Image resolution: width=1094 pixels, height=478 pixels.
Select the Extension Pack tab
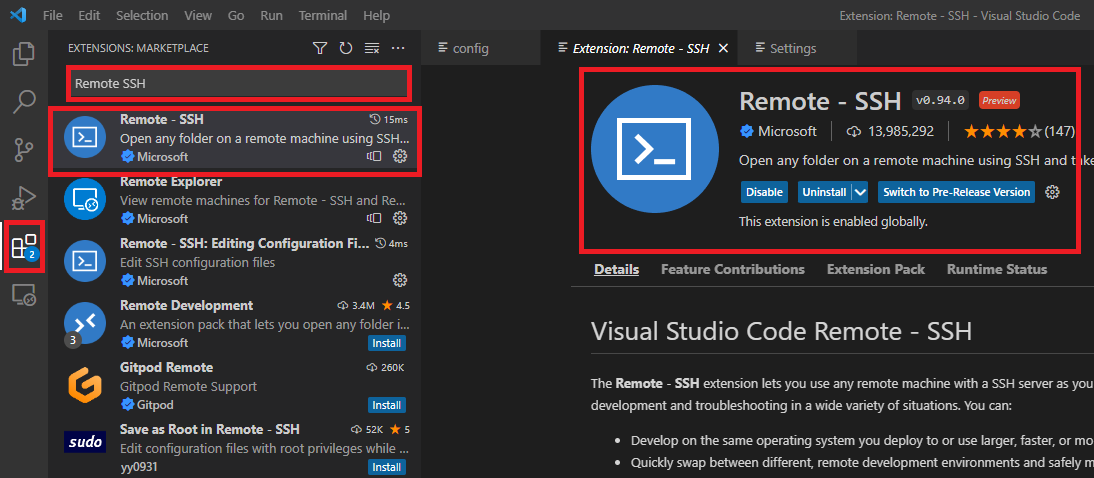click(876, 269)
